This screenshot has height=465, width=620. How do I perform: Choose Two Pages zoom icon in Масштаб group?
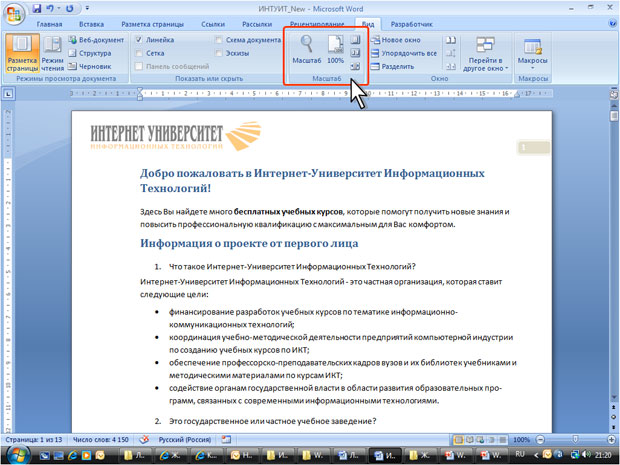(355, 53)
